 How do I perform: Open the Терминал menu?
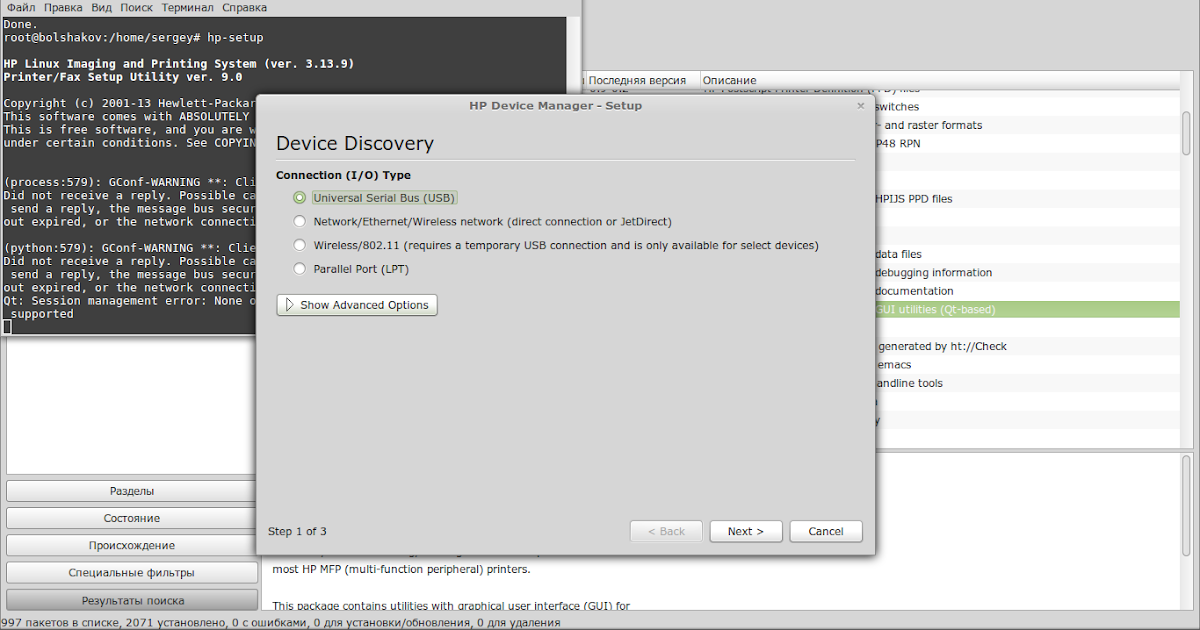click(187, 7)
